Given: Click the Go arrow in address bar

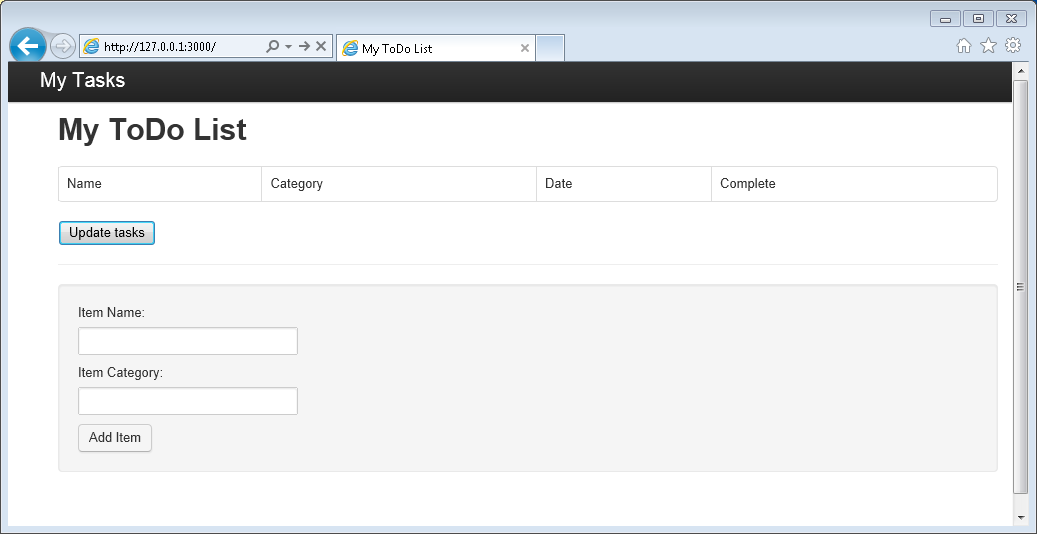Looking at the screenshot, I should [304, 46].
